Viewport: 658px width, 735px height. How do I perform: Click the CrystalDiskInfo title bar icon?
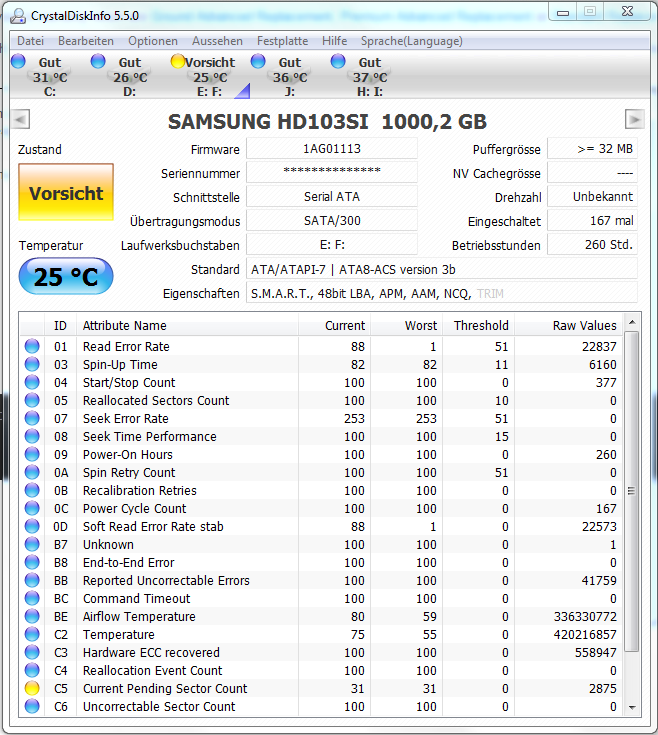tap(18, 15)
